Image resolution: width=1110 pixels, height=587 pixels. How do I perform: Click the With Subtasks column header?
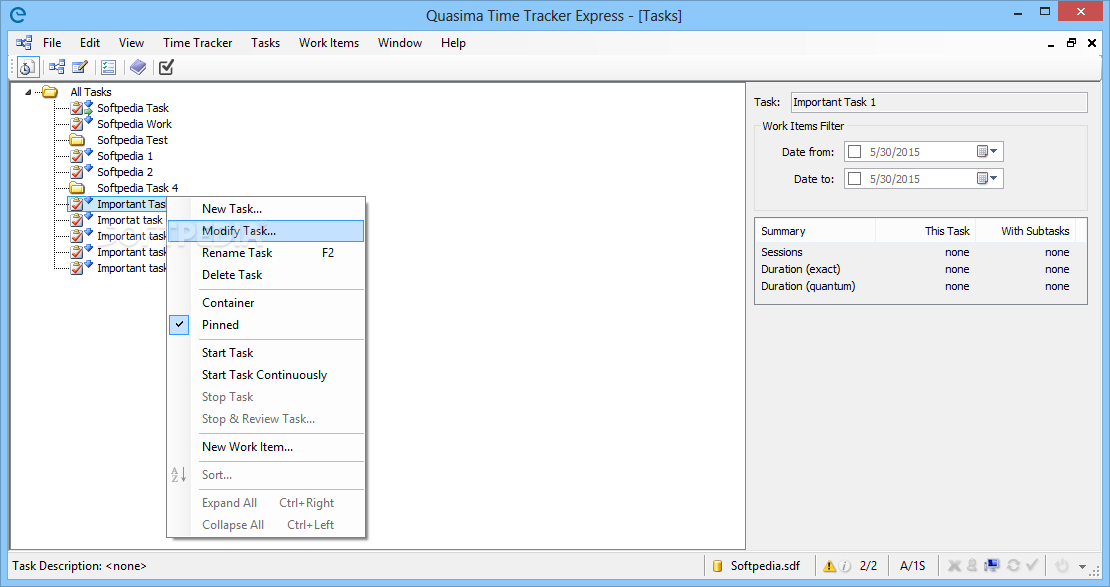click(1025, 231)
